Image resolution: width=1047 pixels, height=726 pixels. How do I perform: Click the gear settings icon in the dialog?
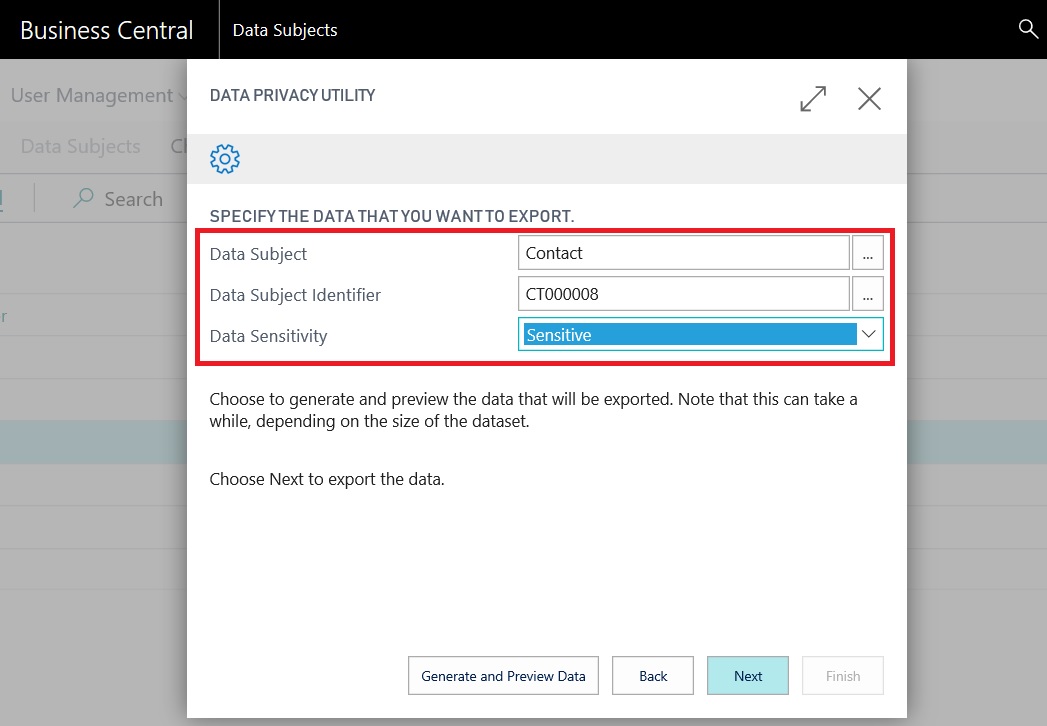click(x=225, y=158)
